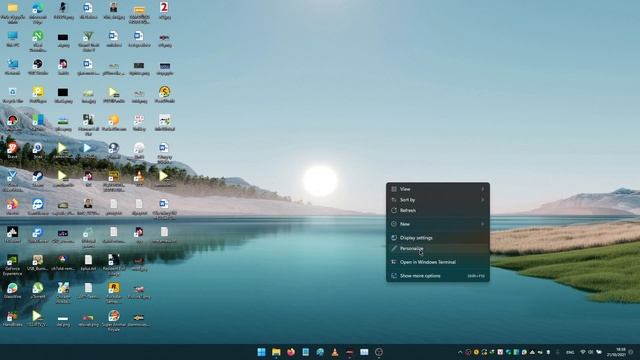Viewport: 640px width, 360px height.
Task: Open the Recycle Bin desktop icon
Action: tap(13, 95)
